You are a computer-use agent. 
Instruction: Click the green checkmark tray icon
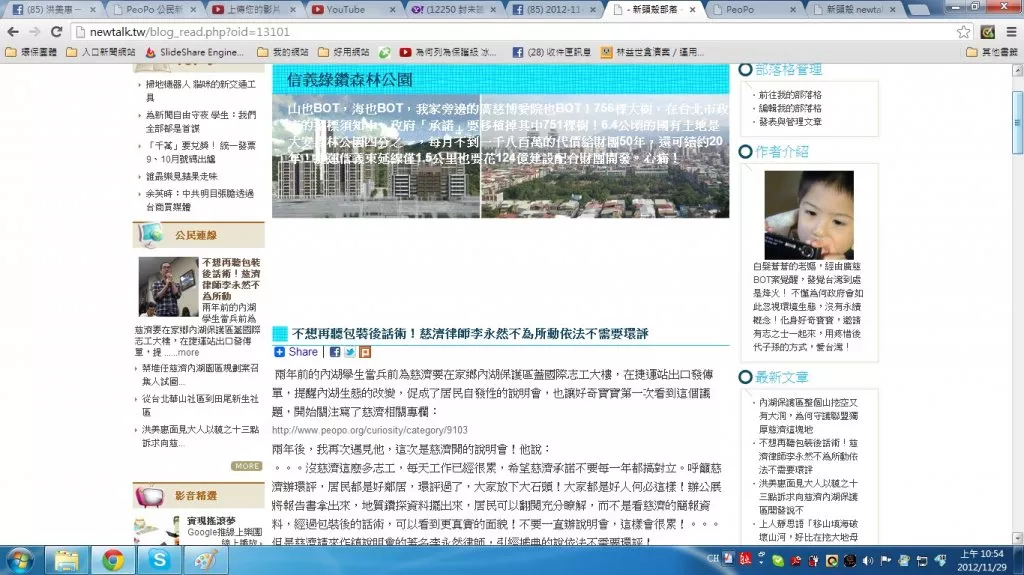coord(778,561)
